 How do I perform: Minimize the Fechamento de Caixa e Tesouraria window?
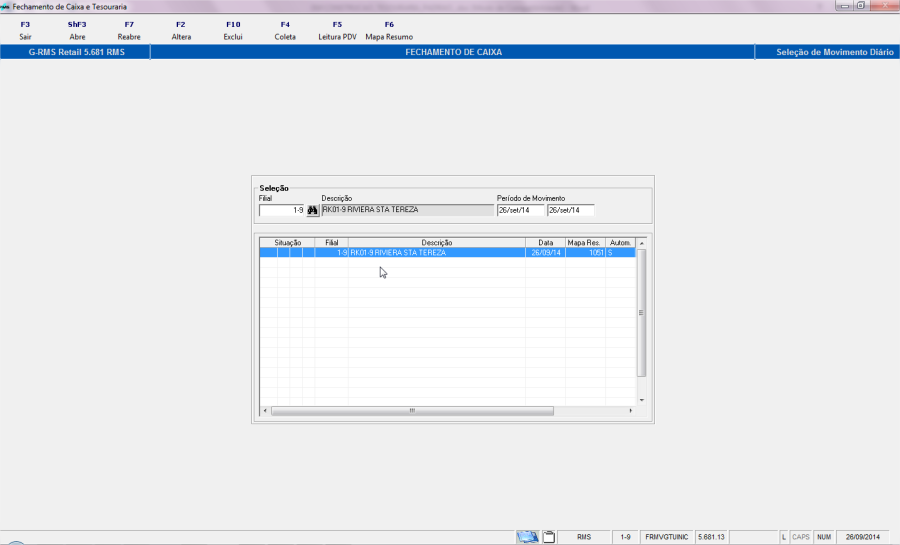tap(844, 6)
